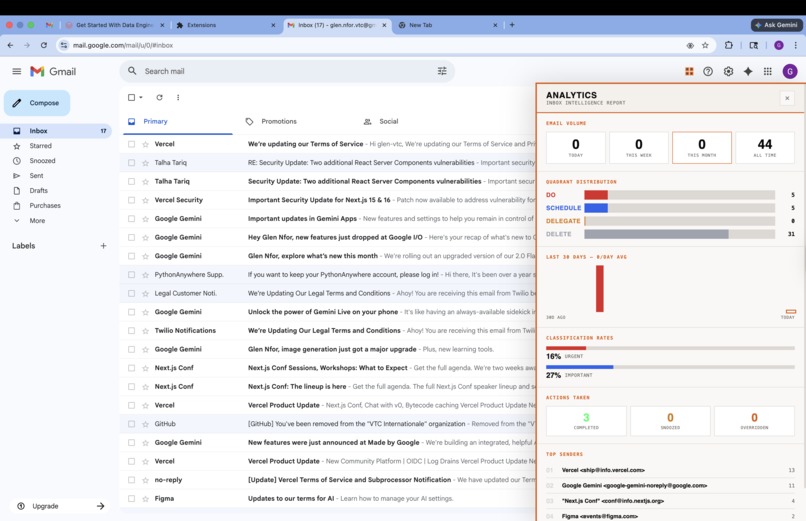Star the Twilio Notifications email
Screen dimensions: 806x521
pos(145,330)
